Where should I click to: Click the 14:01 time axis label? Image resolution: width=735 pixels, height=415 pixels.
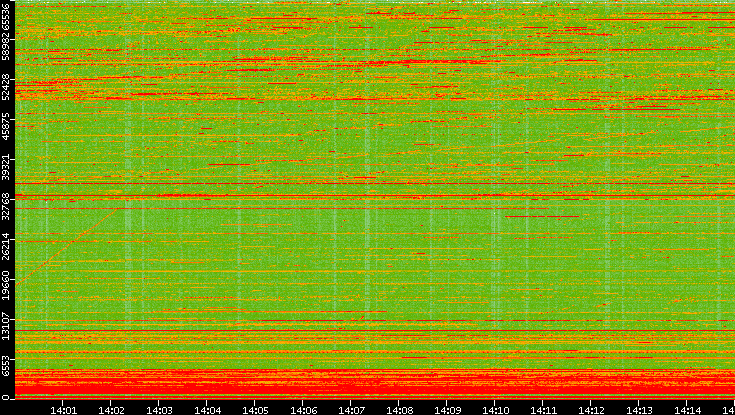point(63,410)
